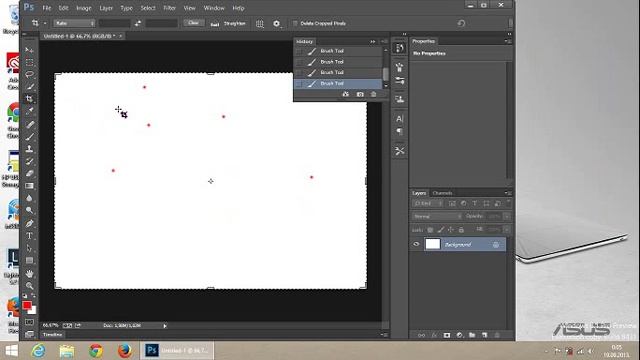Image resolution: width=640 pixels, height=360 pixels.
Task: Select the Hand tool
Action: [29, 273]
